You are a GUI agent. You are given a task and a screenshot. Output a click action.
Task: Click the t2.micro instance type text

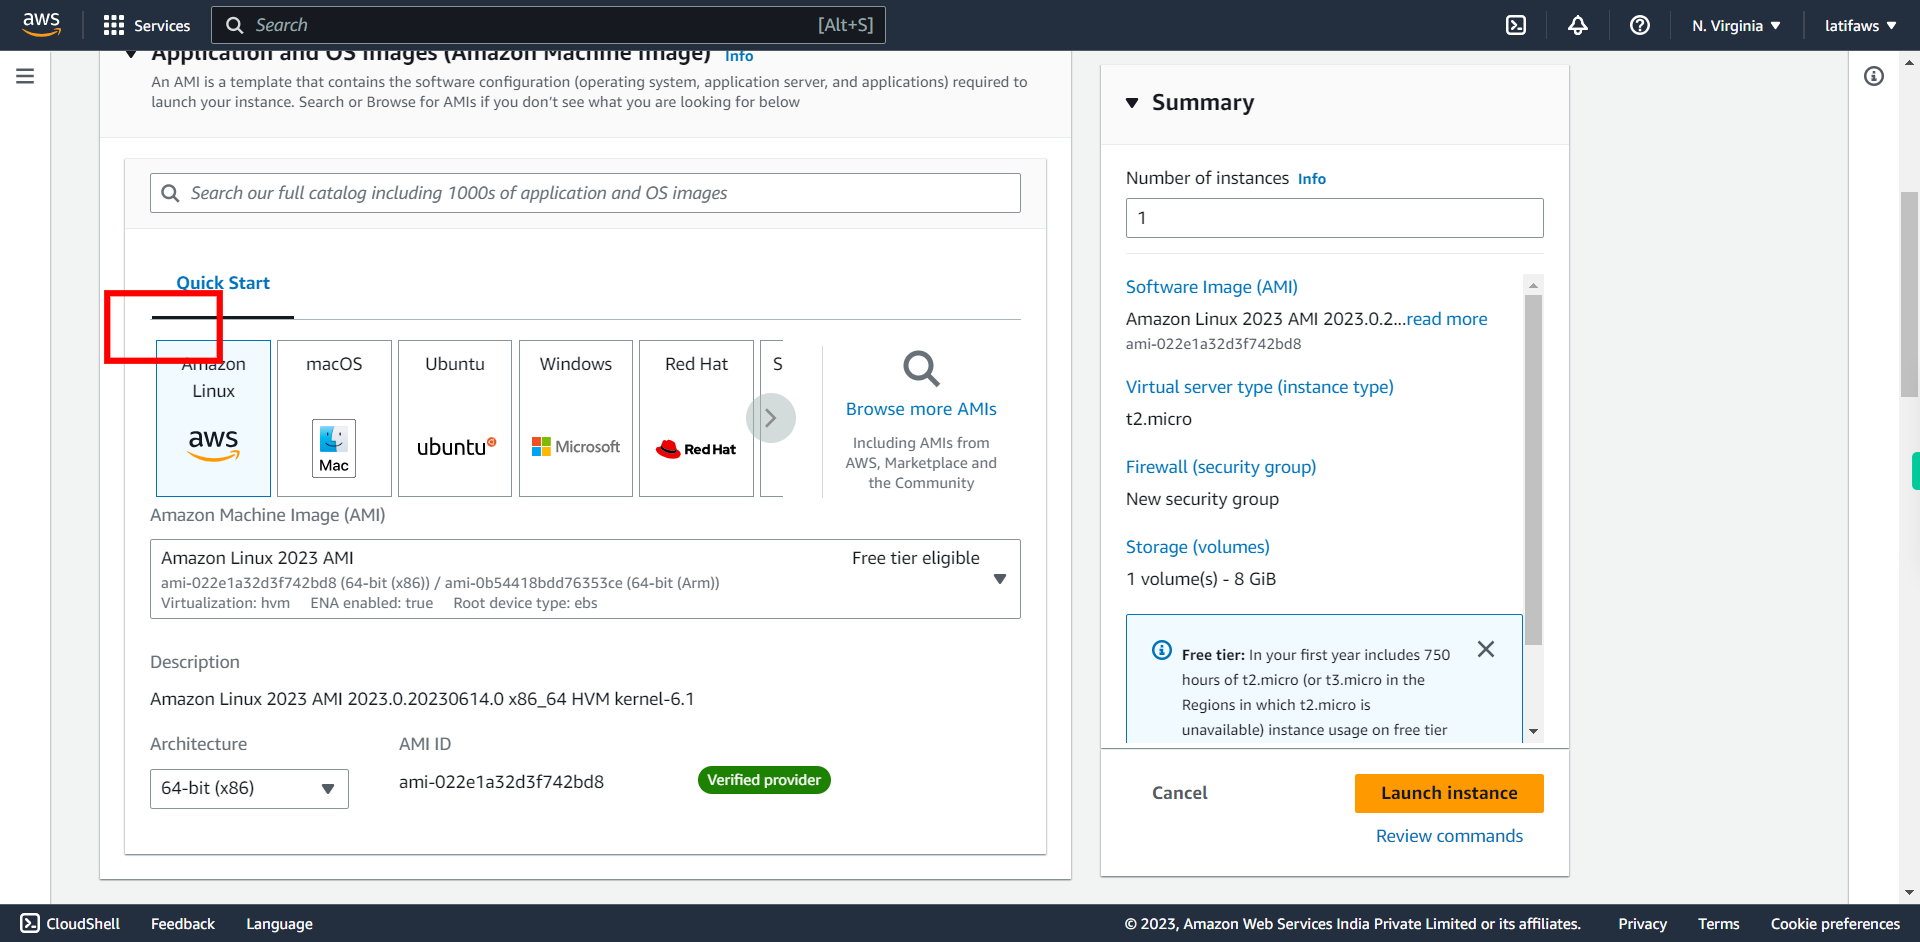click(1159, 419)
